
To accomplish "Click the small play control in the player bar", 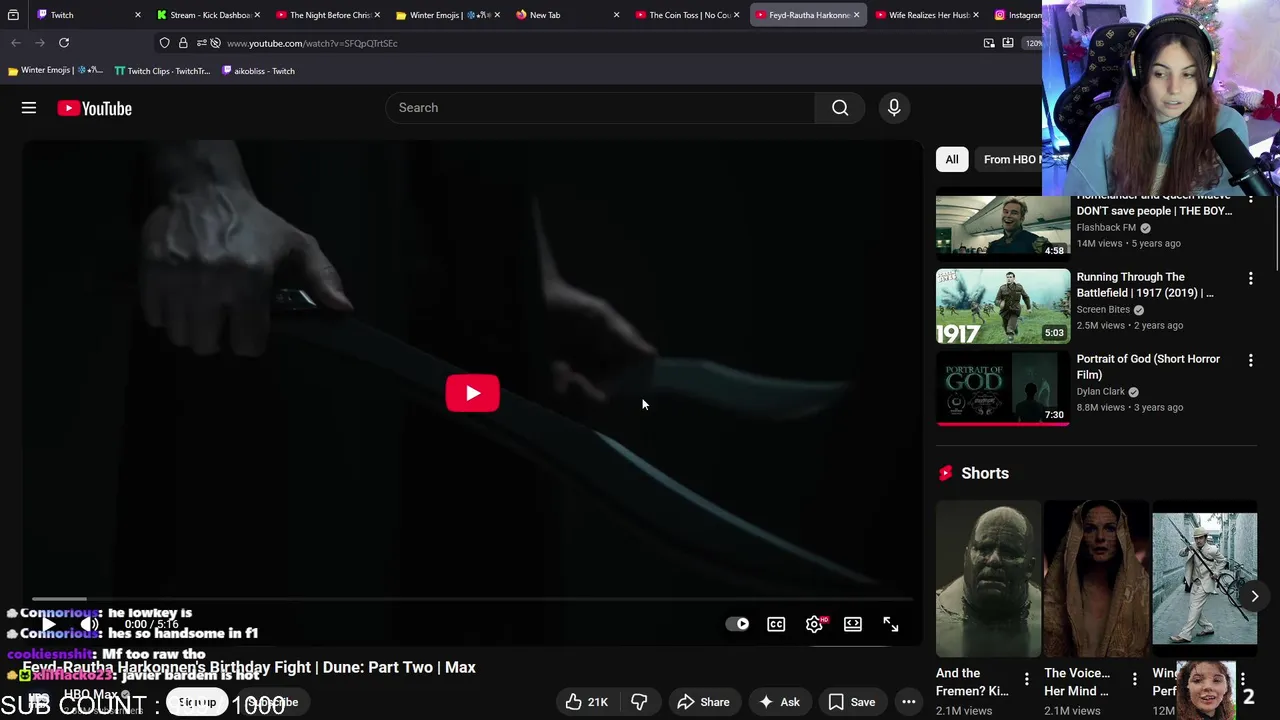I will pyautogui.click(x=48, y=624).
